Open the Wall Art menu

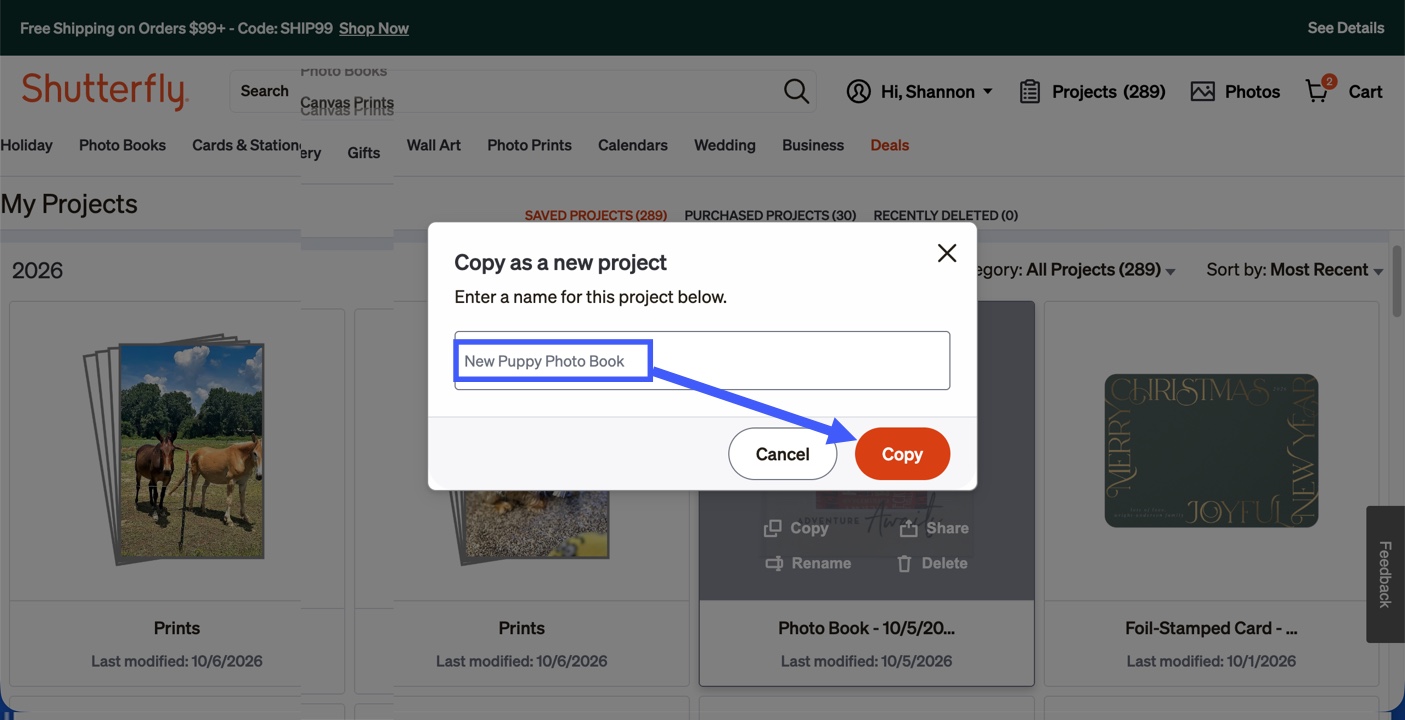434,145
